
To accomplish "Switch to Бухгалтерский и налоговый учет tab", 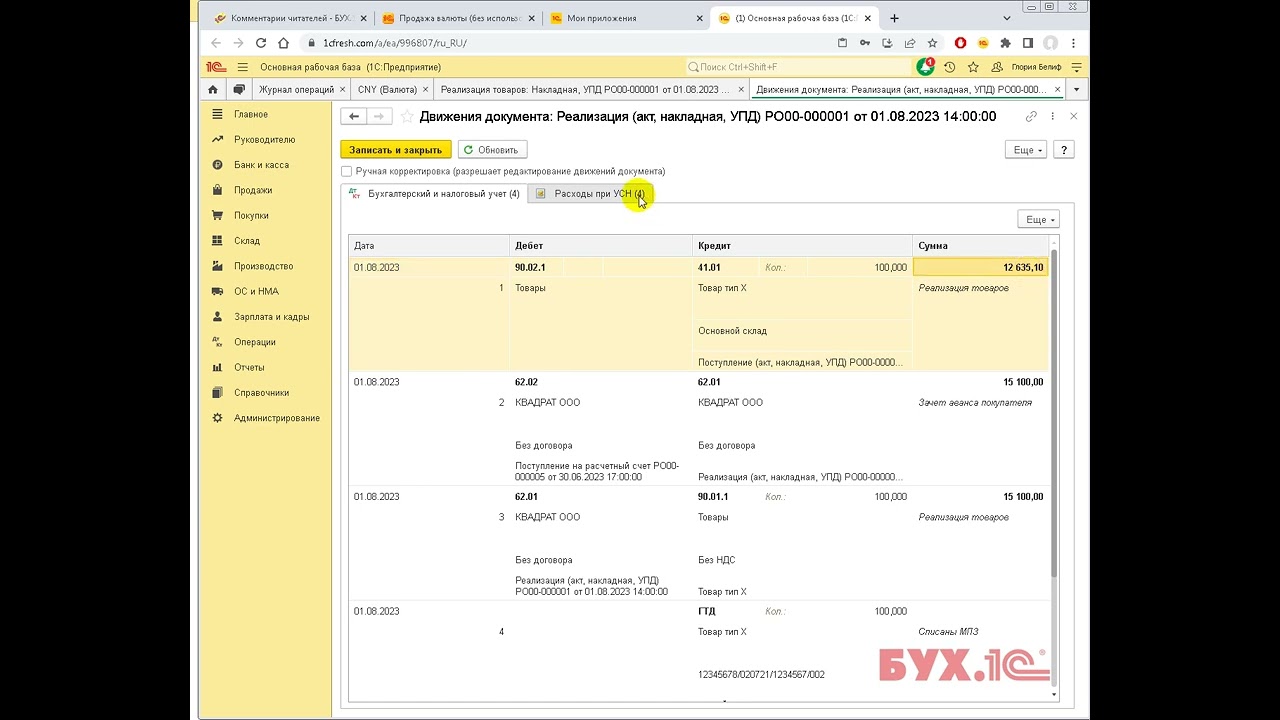I will coord(434,193).
